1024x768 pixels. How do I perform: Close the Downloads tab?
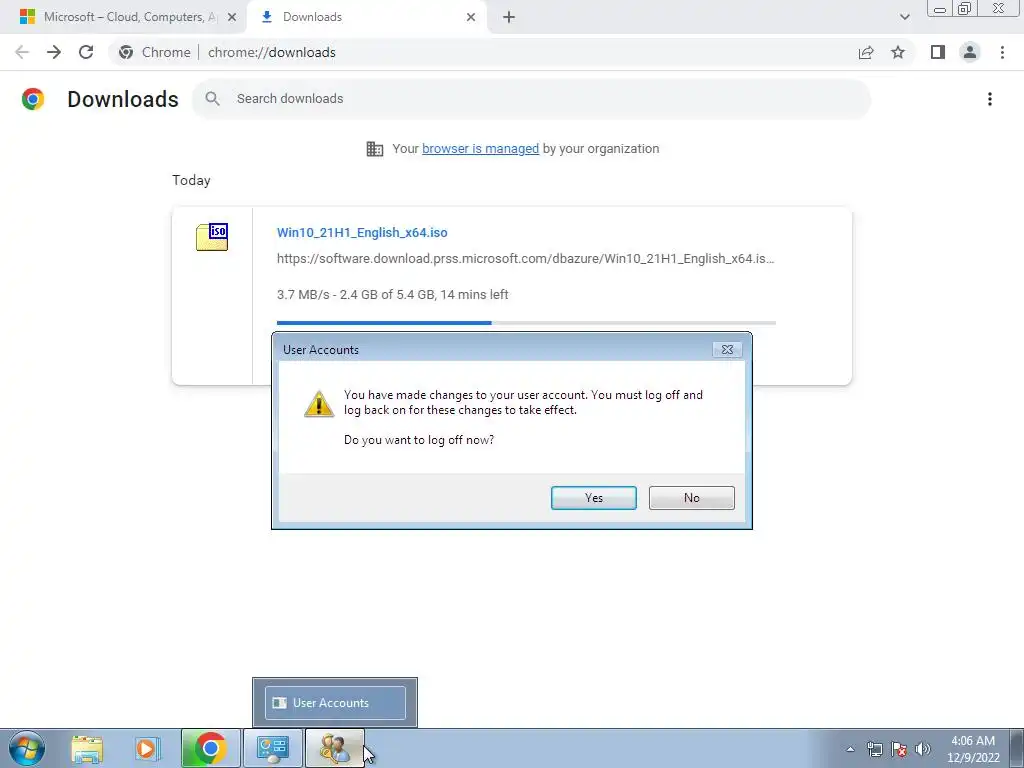point(471,17)
